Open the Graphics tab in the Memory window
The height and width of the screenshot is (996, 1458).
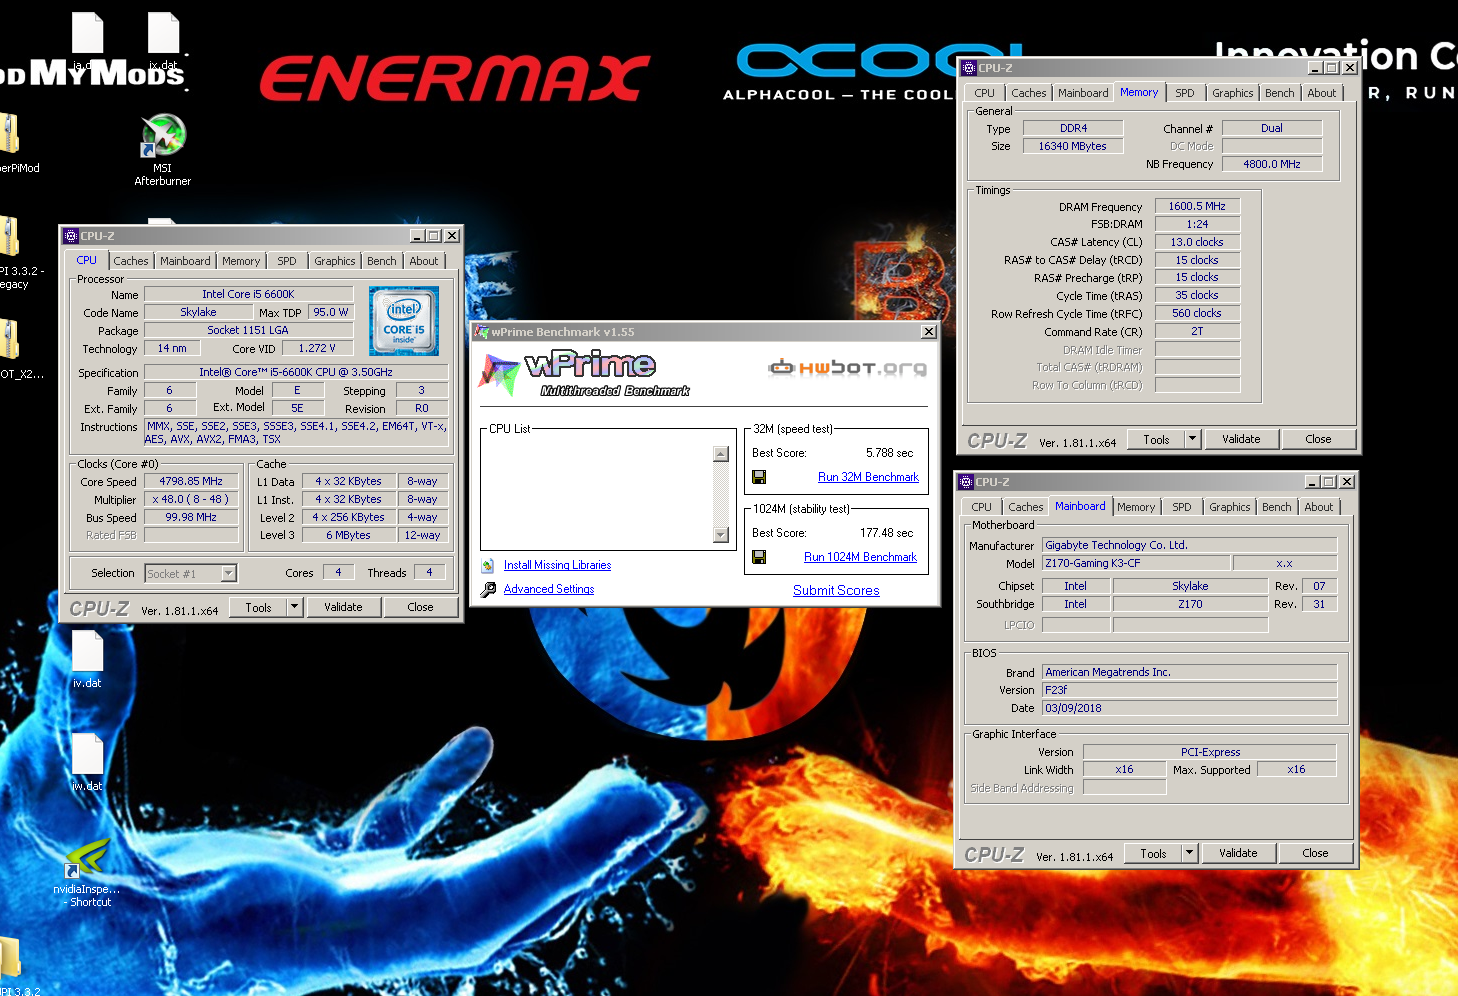(1233, 93)
